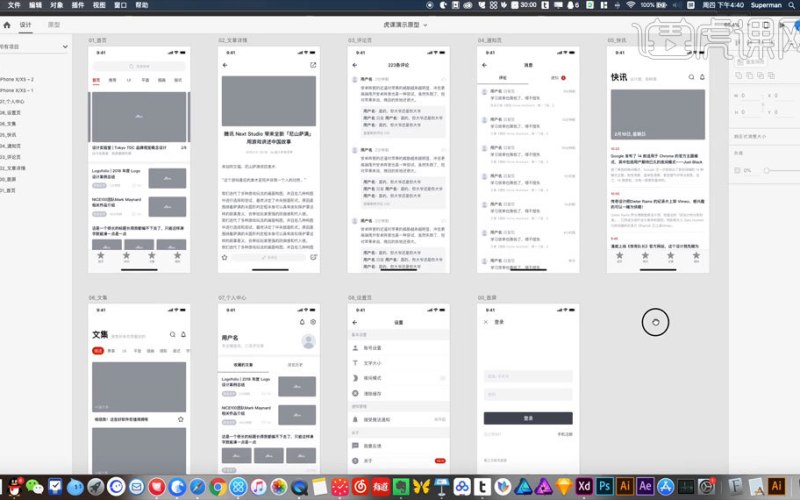
Task: Click the Home icon in XD toolbar
Action: (x=7, y=24)
